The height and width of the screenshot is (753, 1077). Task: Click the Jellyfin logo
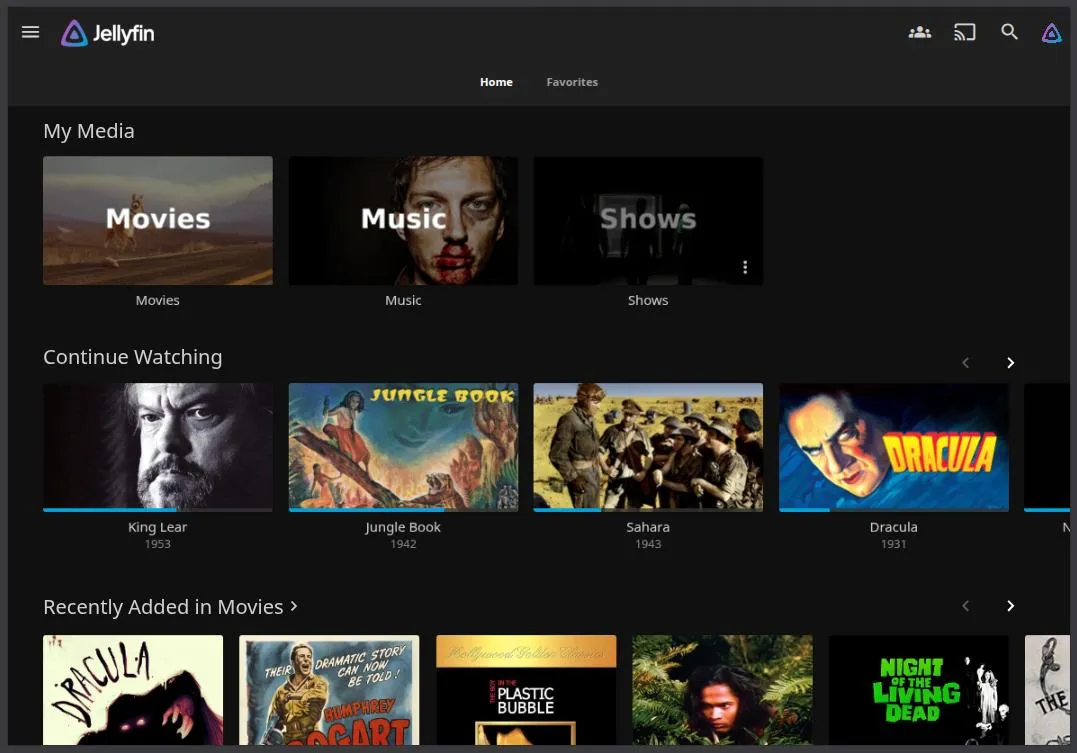(x=108, y=33)
